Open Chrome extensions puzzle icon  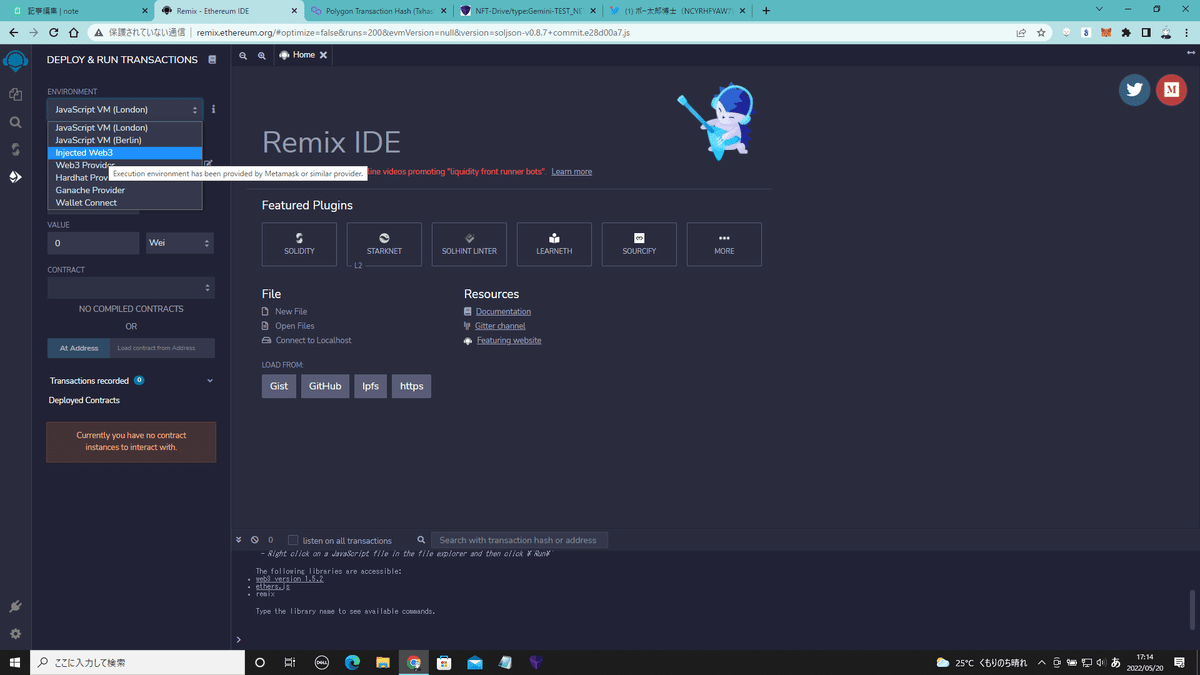1126,32
